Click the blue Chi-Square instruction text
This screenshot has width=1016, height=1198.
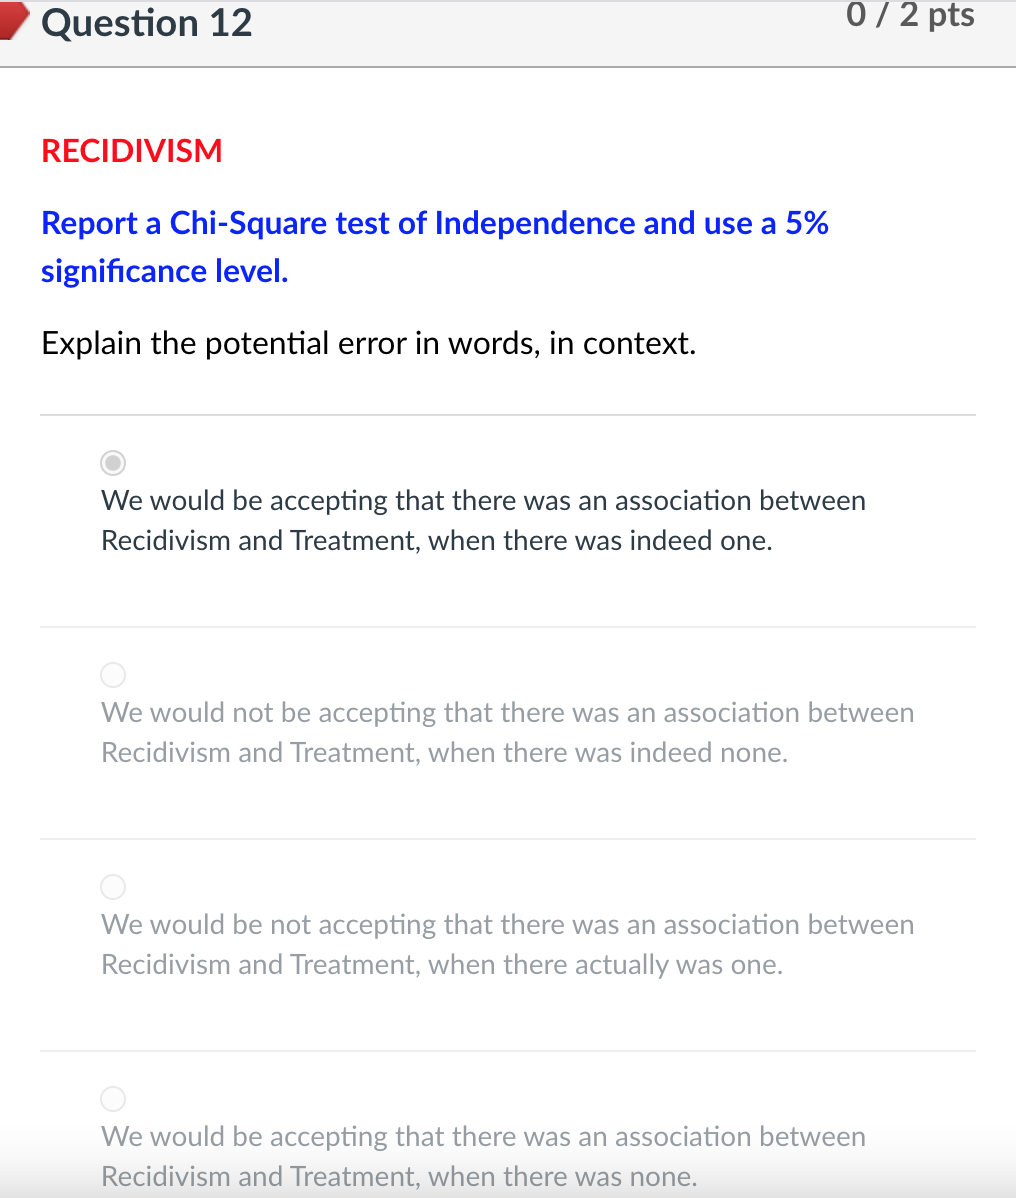[434, 223]
